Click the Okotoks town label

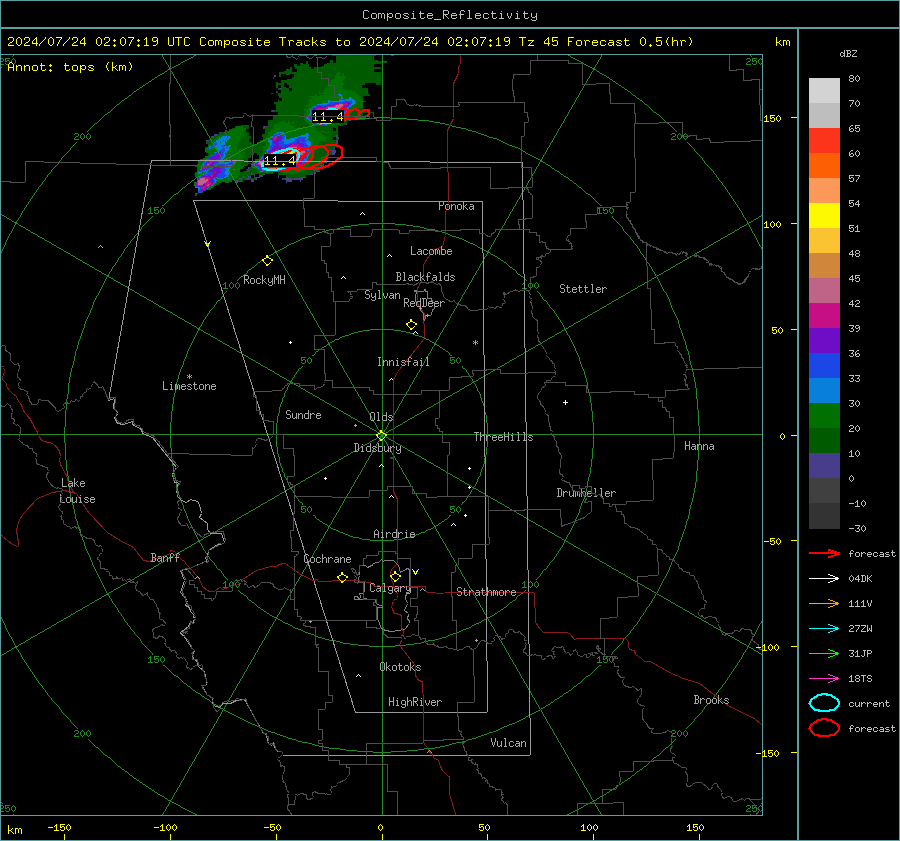(400, 667)
